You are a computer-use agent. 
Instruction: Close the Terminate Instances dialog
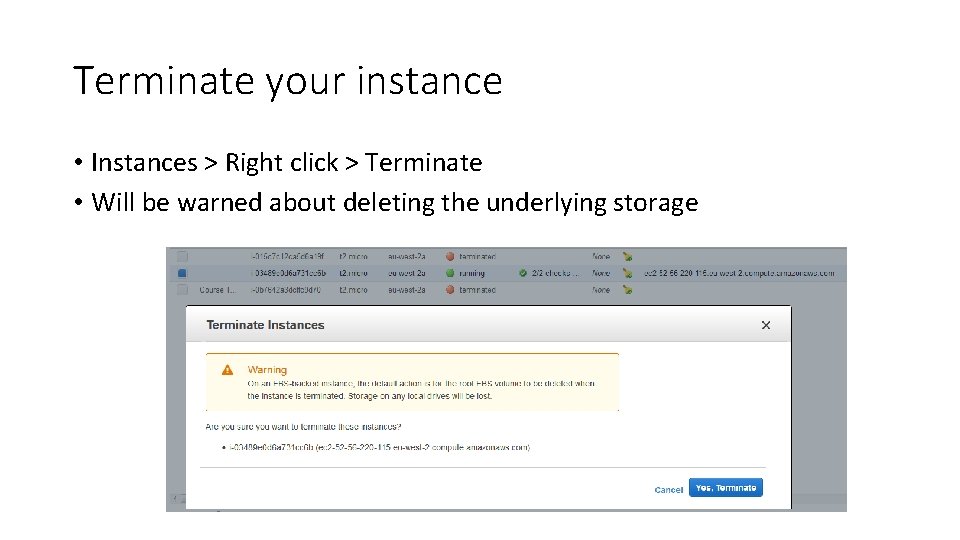[766, 325]
